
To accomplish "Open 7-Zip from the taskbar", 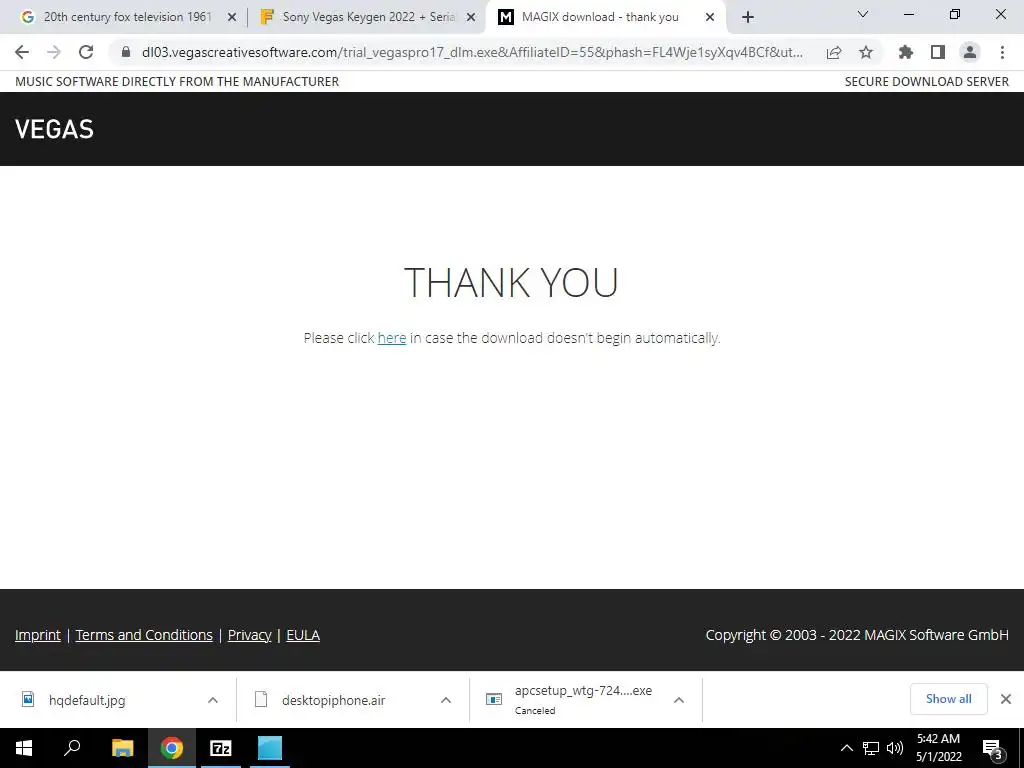I will 221,748.
